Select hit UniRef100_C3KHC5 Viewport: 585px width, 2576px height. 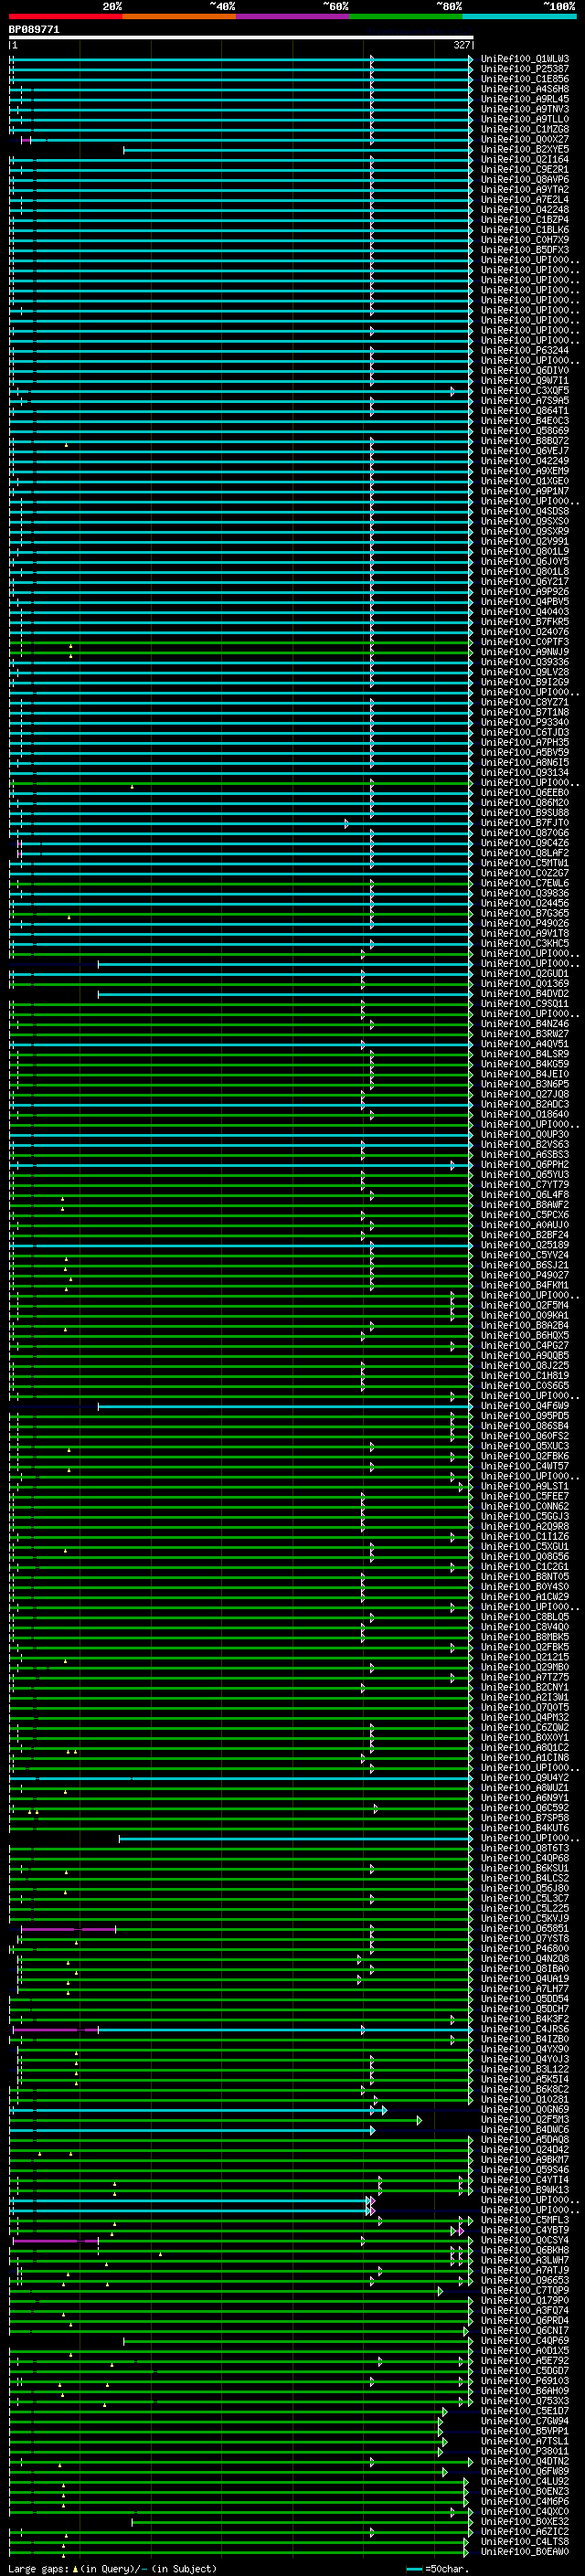click(x=524, y=944)
